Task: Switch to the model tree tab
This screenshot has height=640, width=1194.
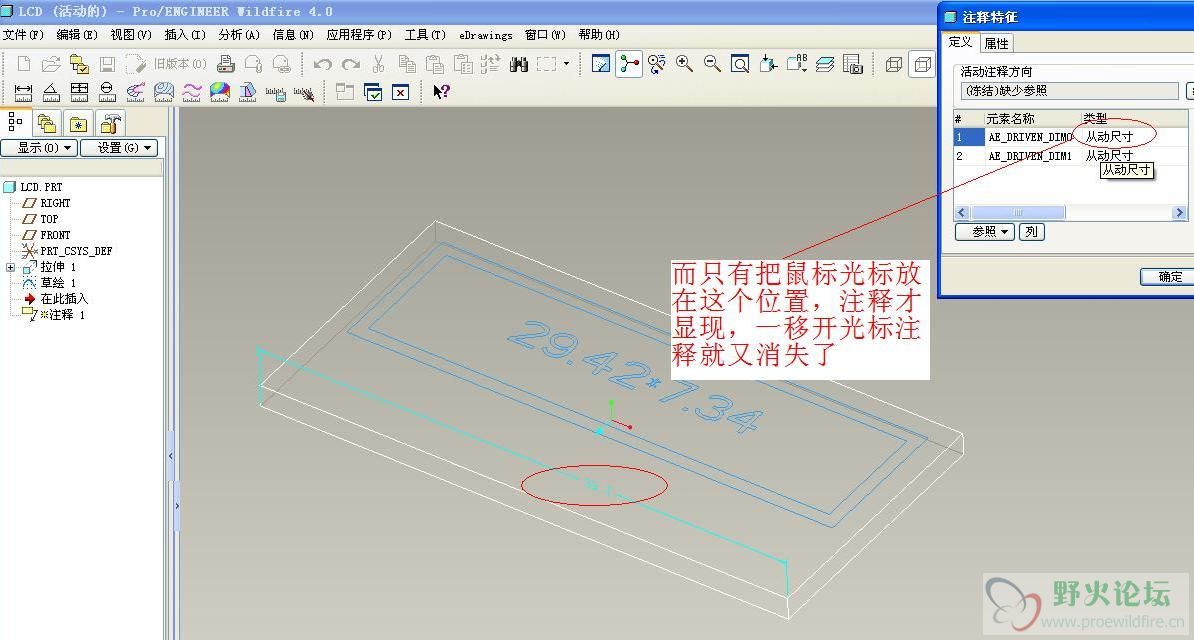Action: point(15,122)
